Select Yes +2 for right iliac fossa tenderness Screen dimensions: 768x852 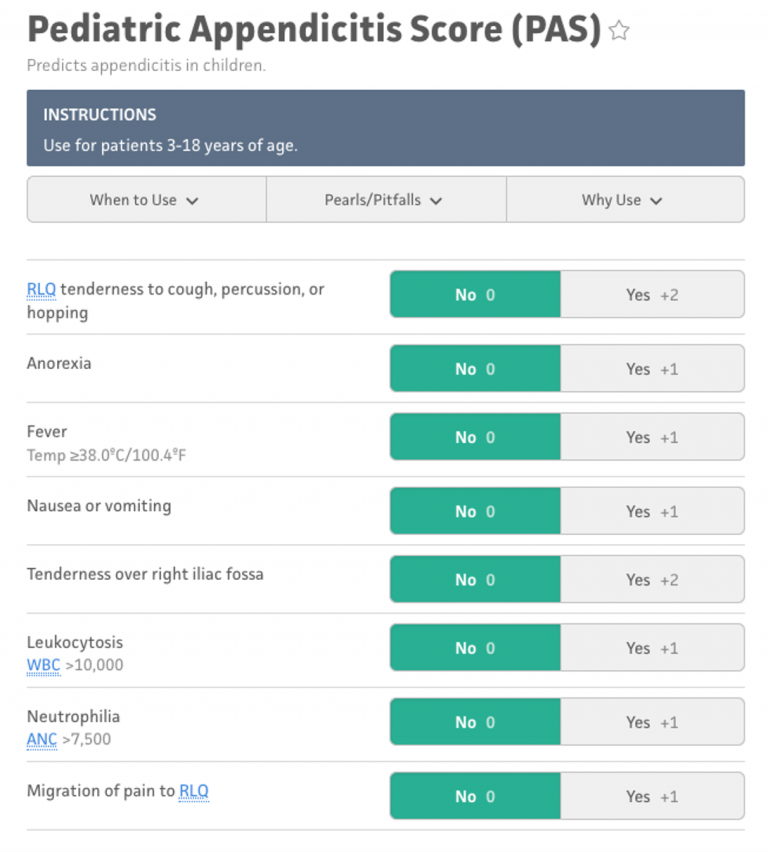[x=652, y=580]
